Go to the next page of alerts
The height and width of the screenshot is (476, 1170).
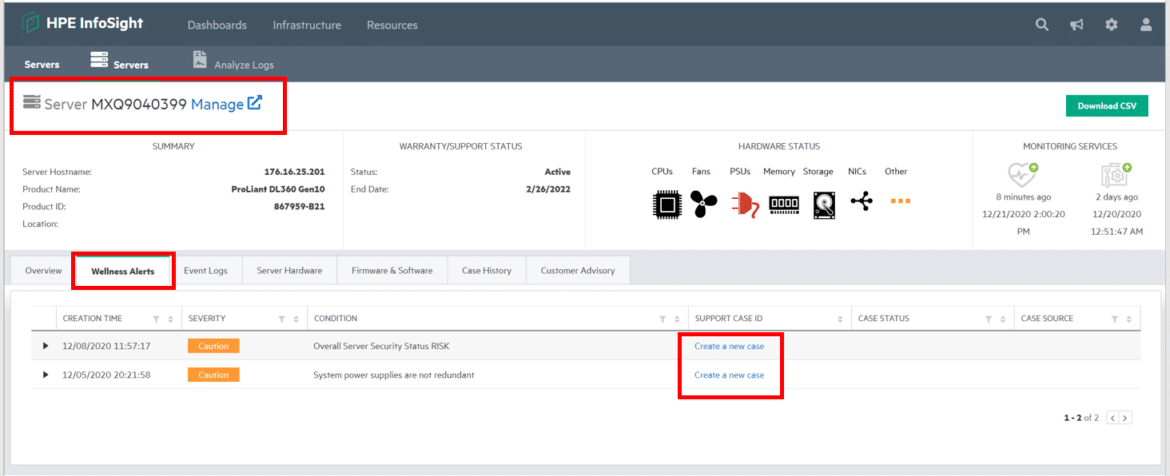[1125, 418]
